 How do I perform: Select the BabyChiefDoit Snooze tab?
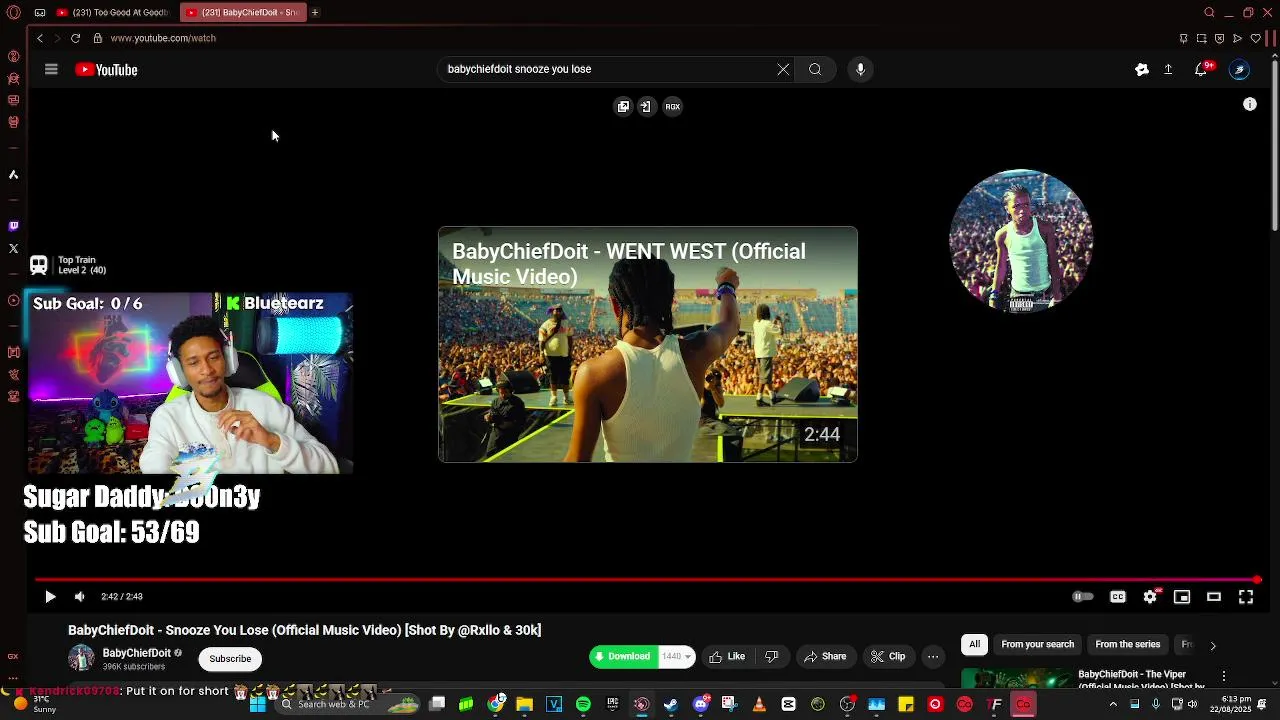point(243,12)
